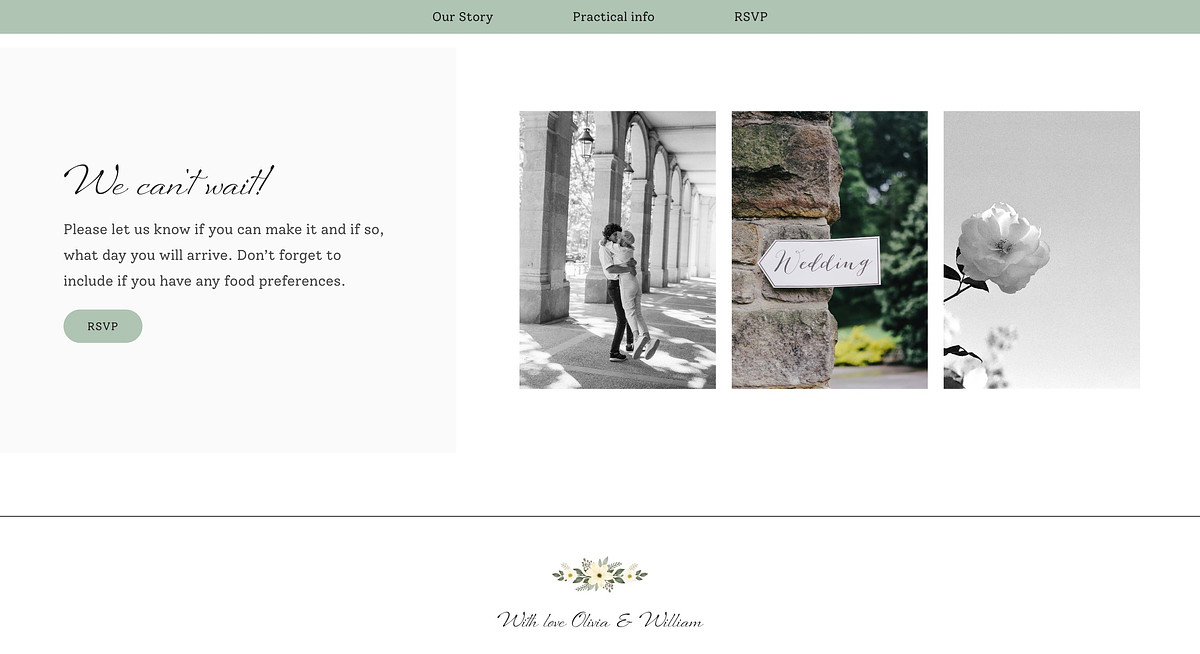Screen dimensions: 1200x654
Task: Click the horizontal divider line above footer
Action: [600, 516]
